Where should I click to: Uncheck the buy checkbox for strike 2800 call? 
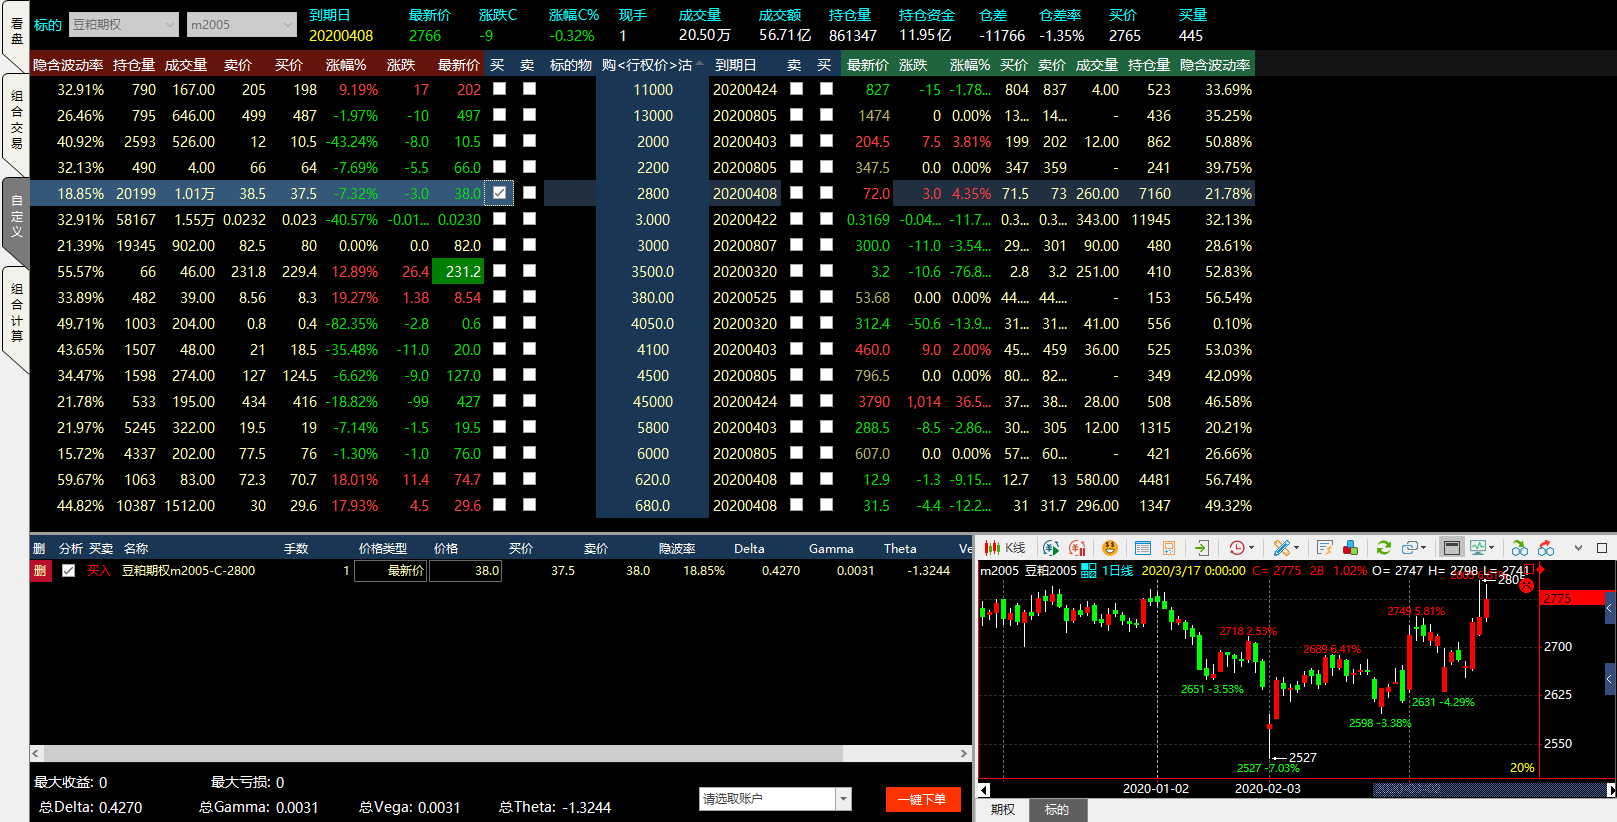[499, 193]
